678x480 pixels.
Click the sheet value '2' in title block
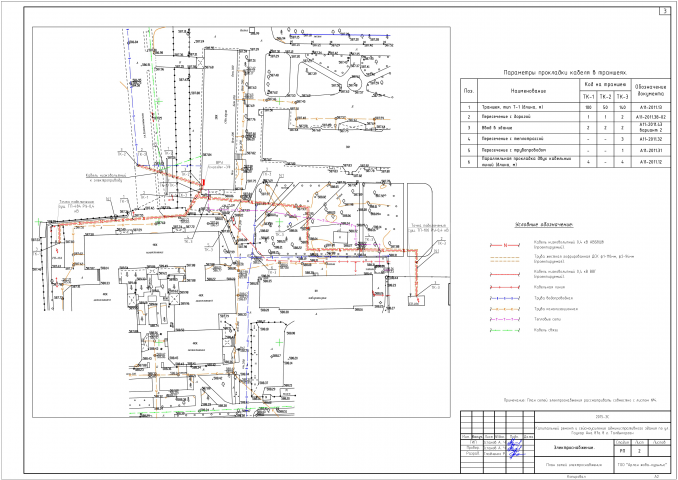tap(639, 451)
